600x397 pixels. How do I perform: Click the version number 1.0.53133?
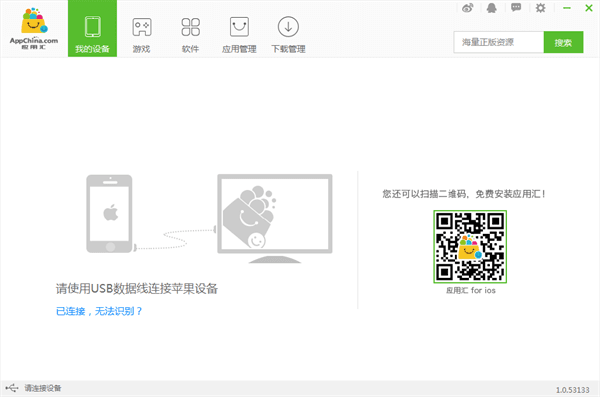click(572, 390)
